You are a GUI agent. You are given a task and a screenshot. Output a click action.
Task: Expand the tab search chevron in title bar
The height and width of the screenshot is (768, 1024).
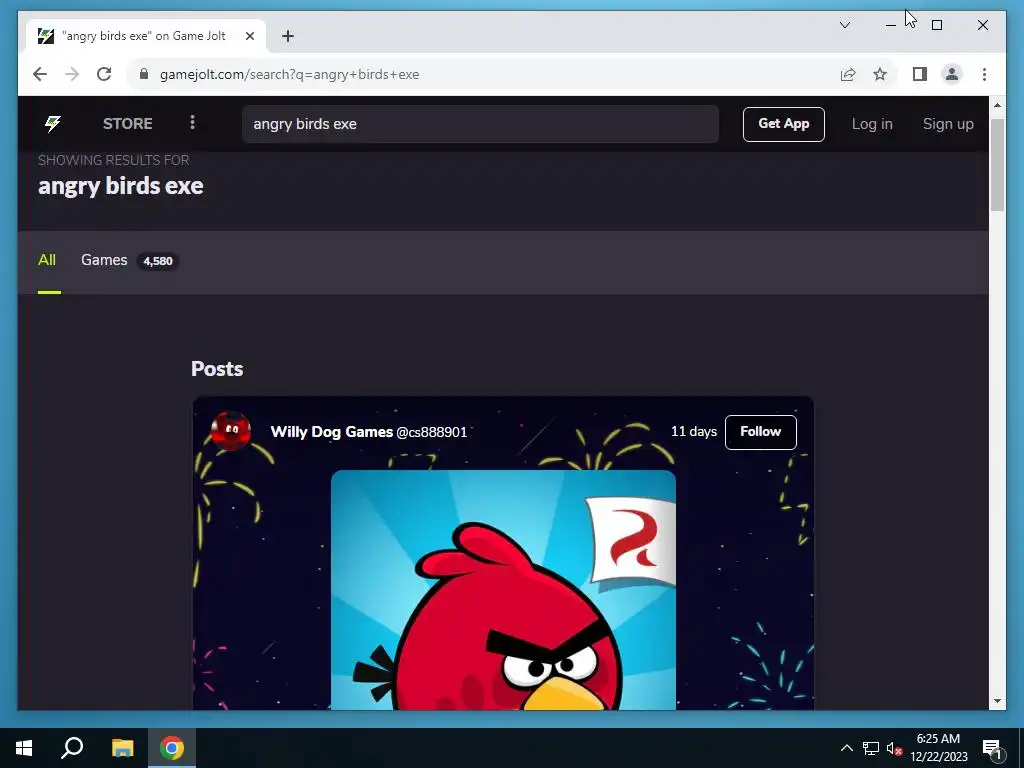point(844,25)
